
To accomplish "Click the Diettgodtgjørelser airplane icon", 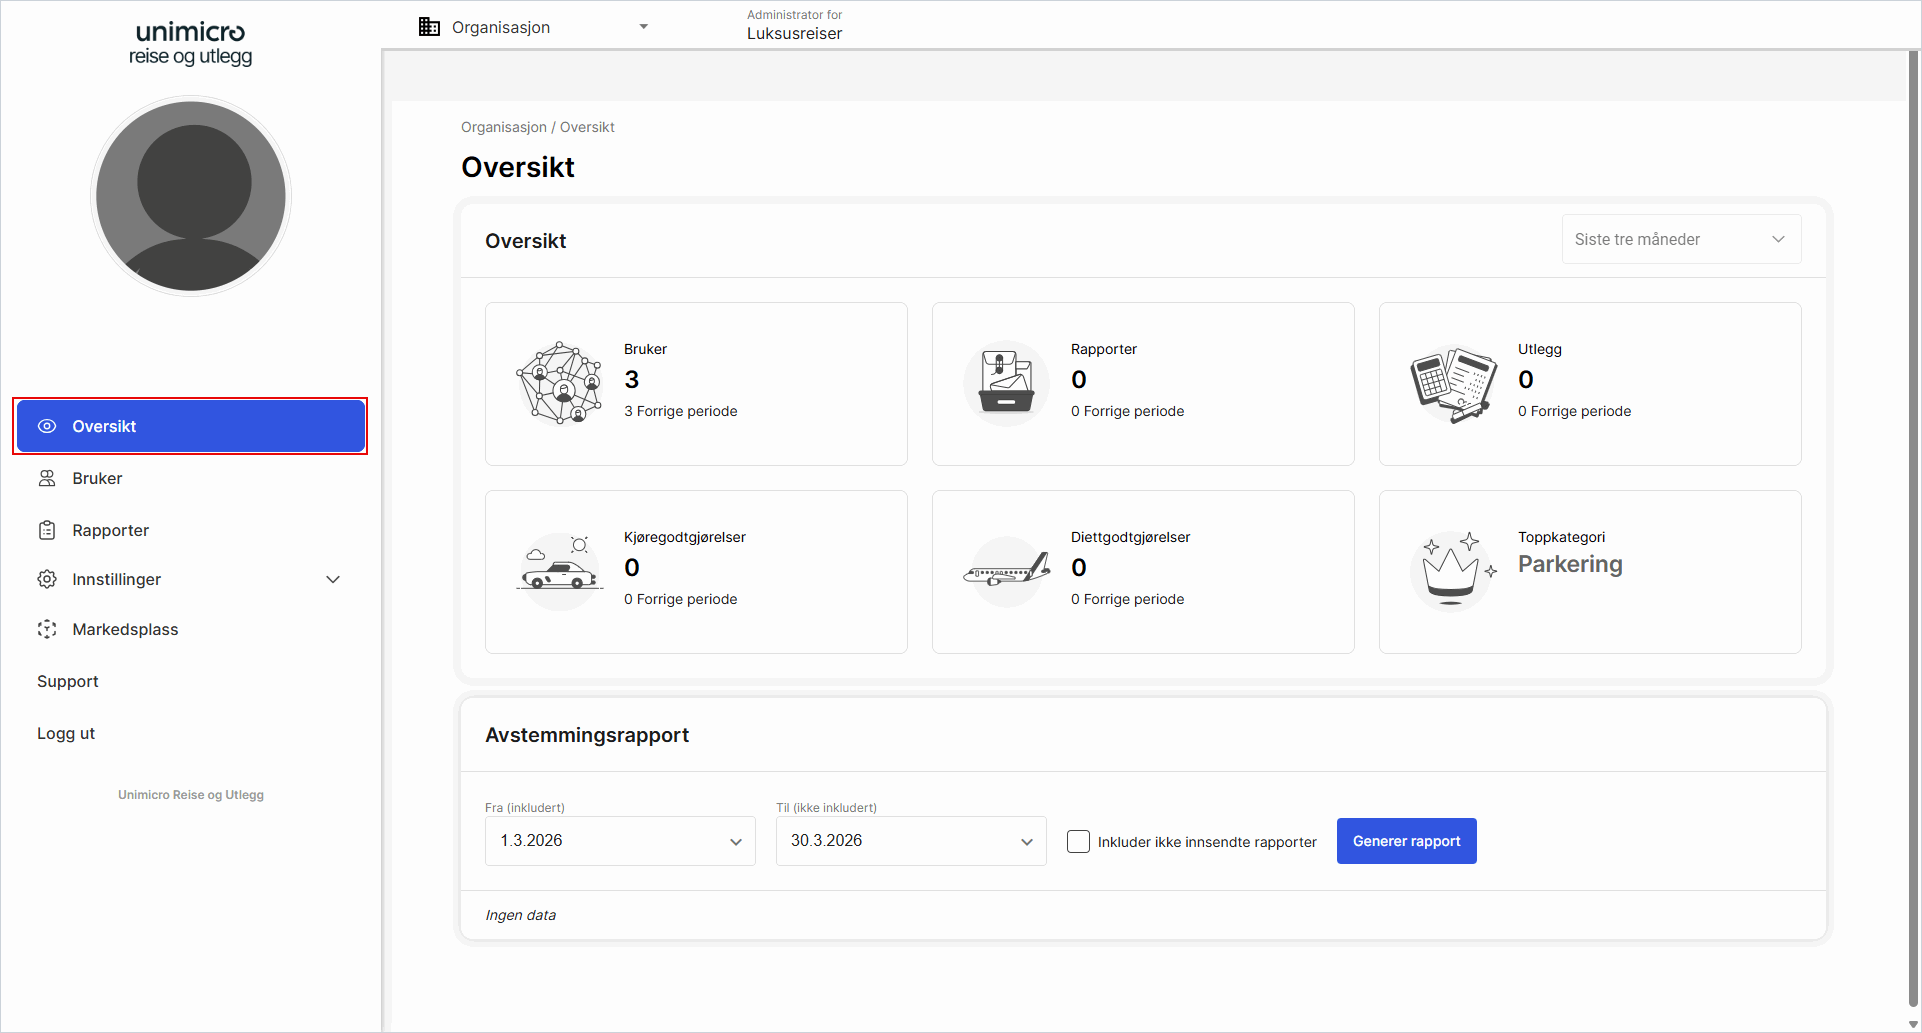I will [x=1006, y=571].
